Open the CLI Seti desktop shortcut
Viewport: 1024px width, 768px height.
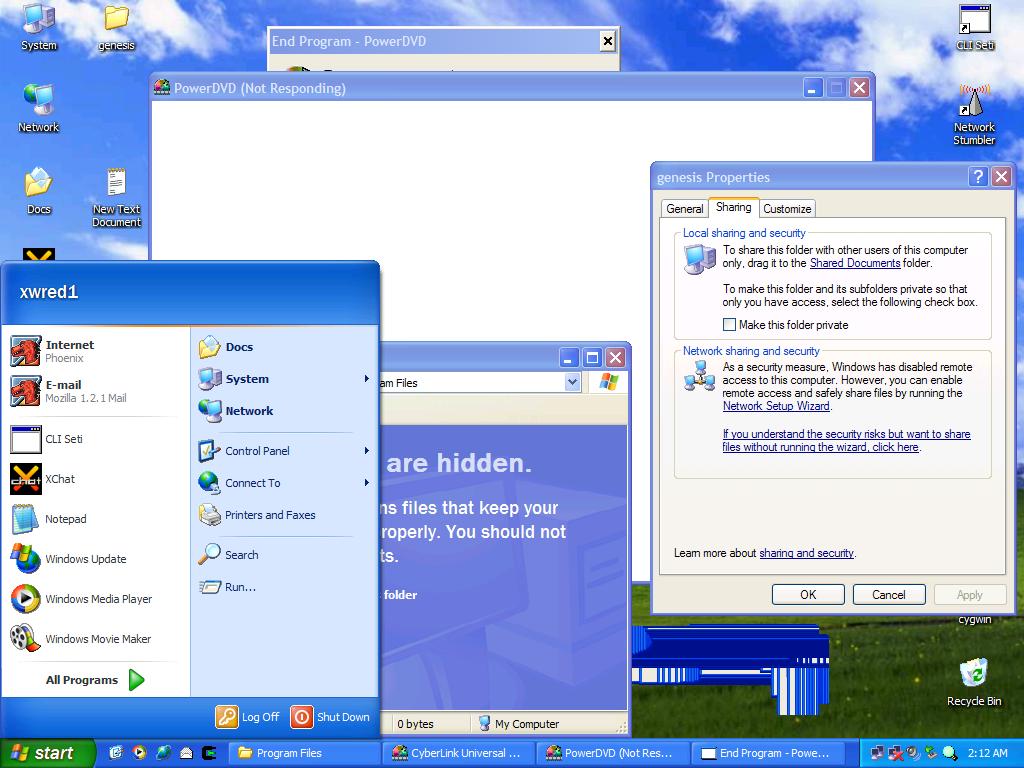tap(974, 26)
